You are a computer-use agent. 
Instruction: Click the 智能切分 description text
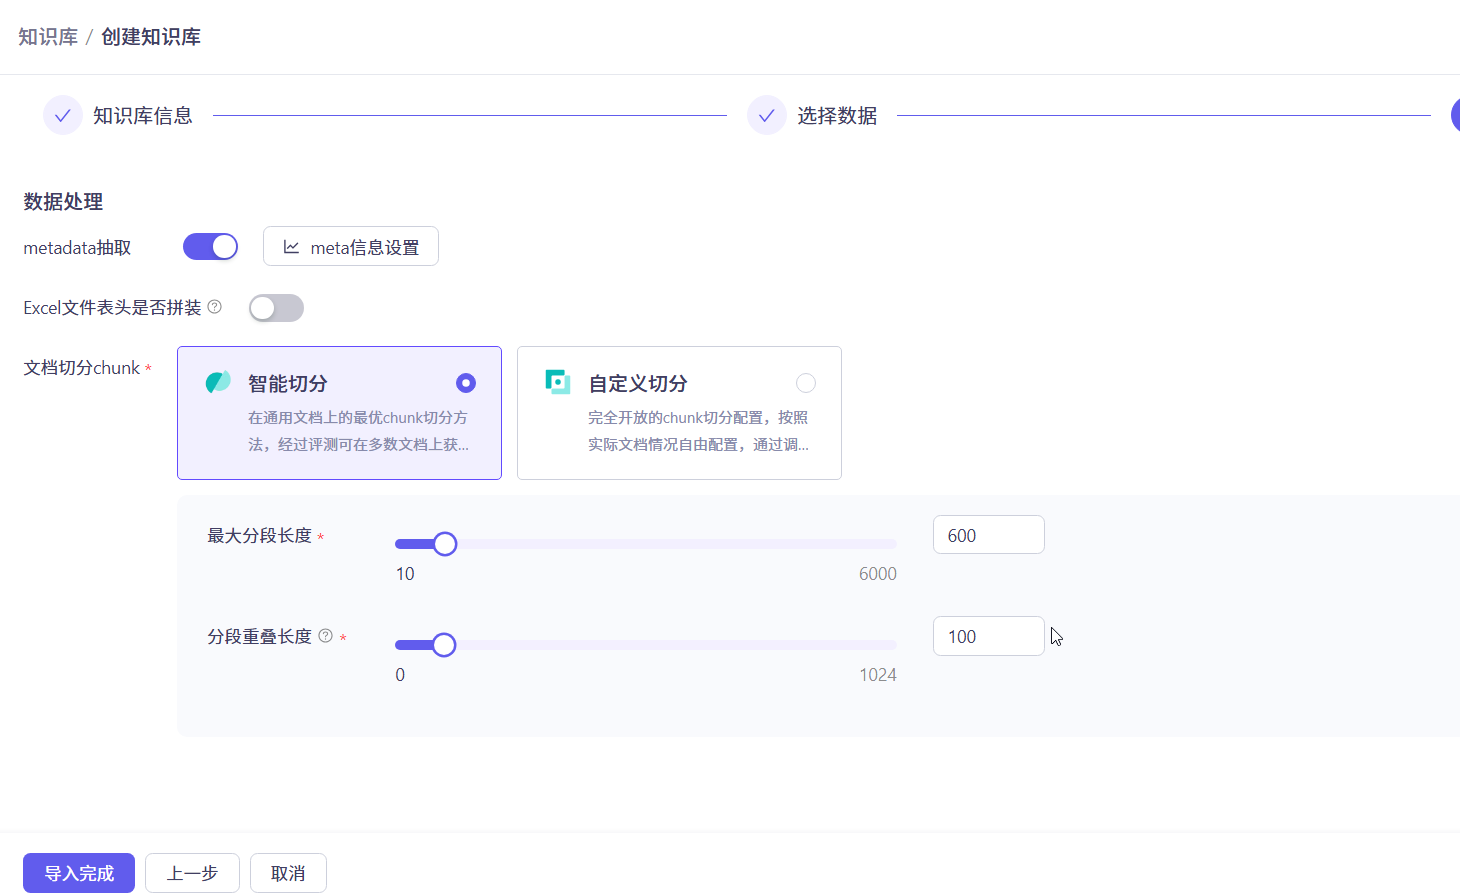click(359, 431)
